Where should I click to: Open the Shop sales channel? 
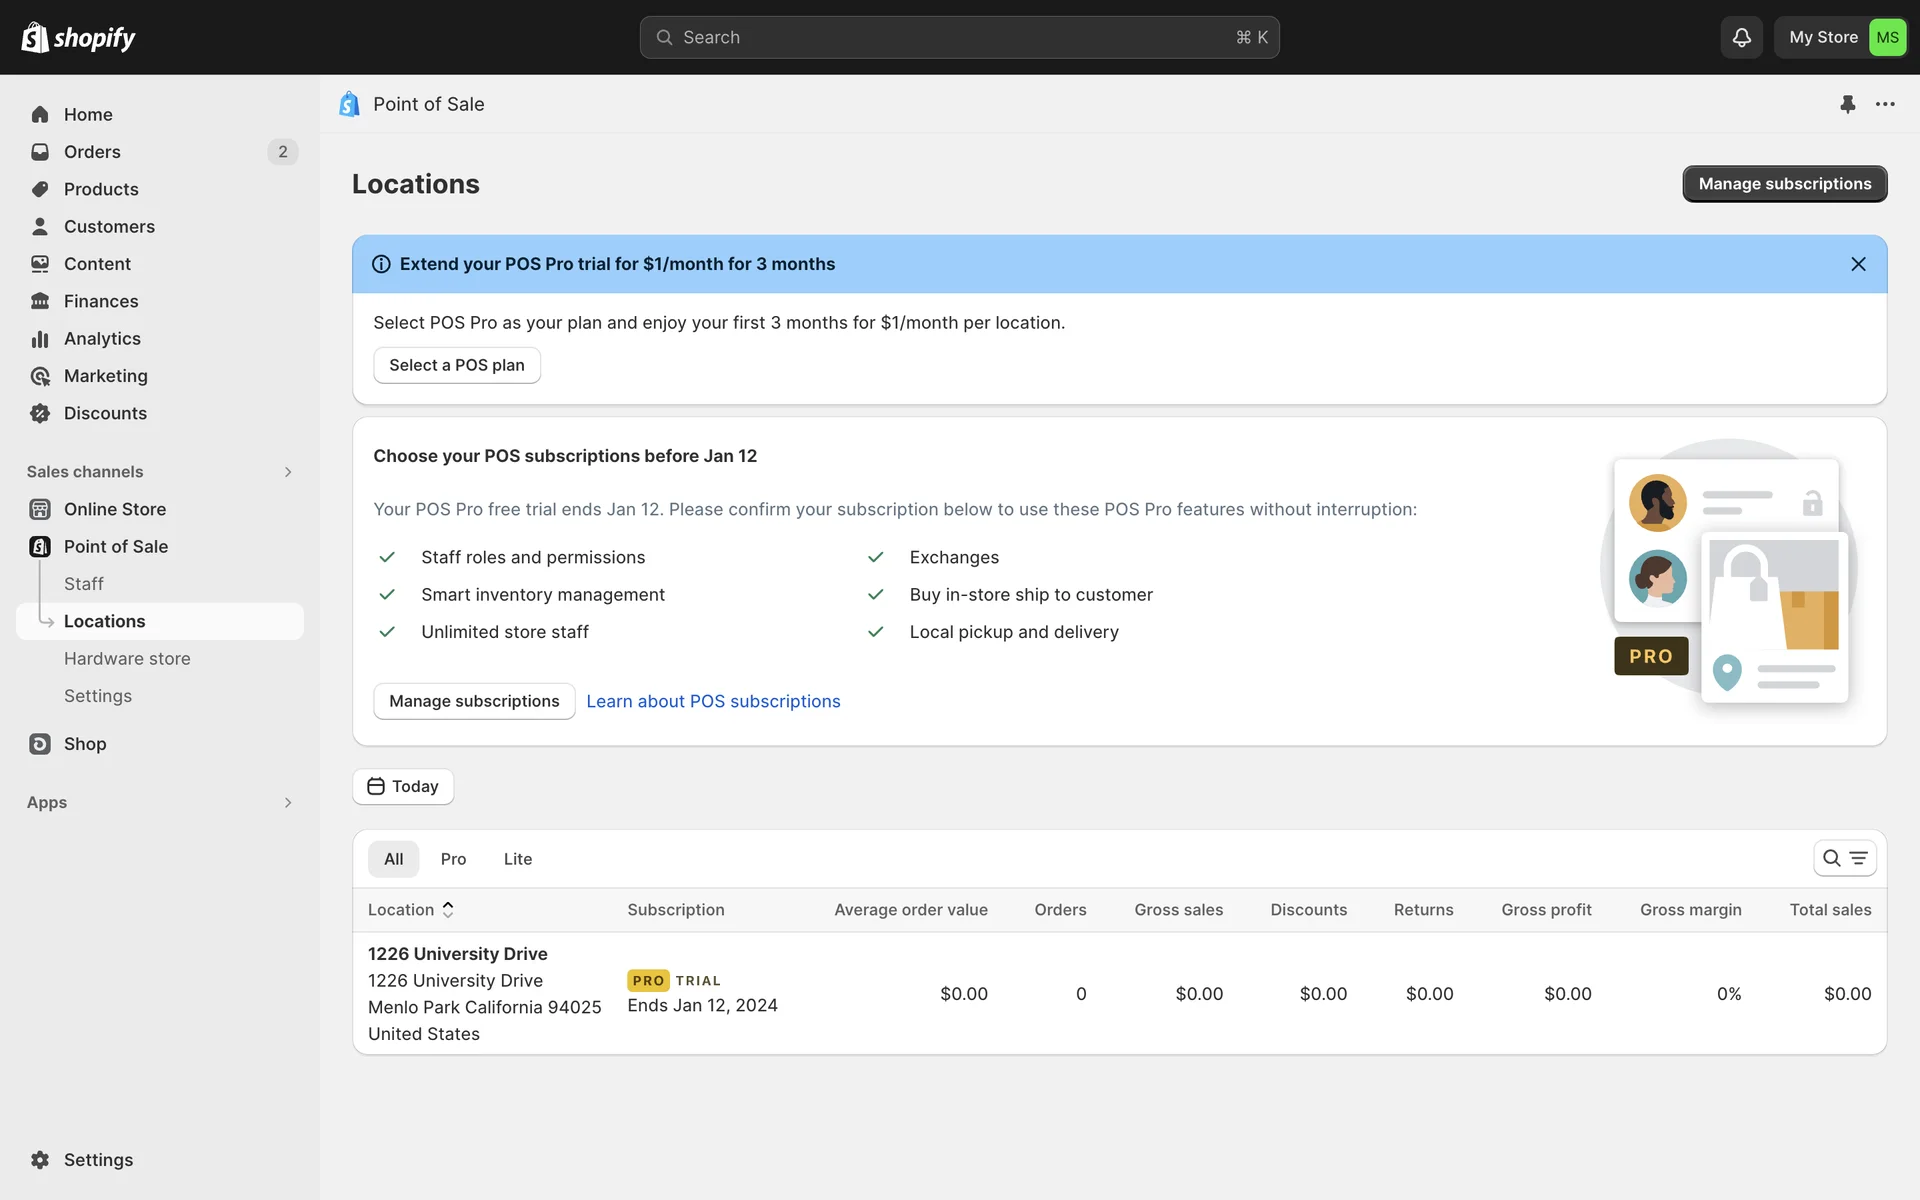click(85, 744)
